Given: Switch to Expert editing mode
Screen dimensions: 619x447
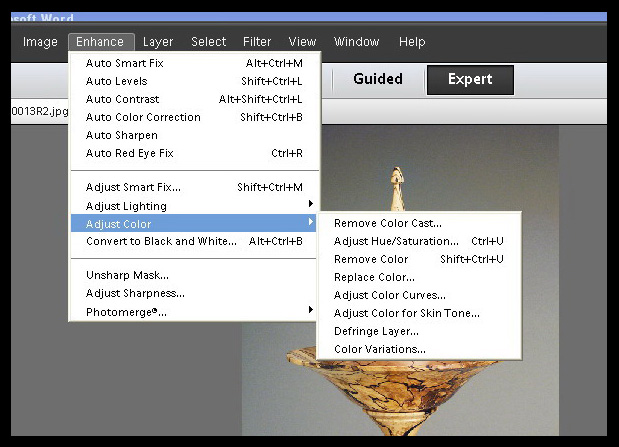Looking at the screenshot, I should [470, 80].
